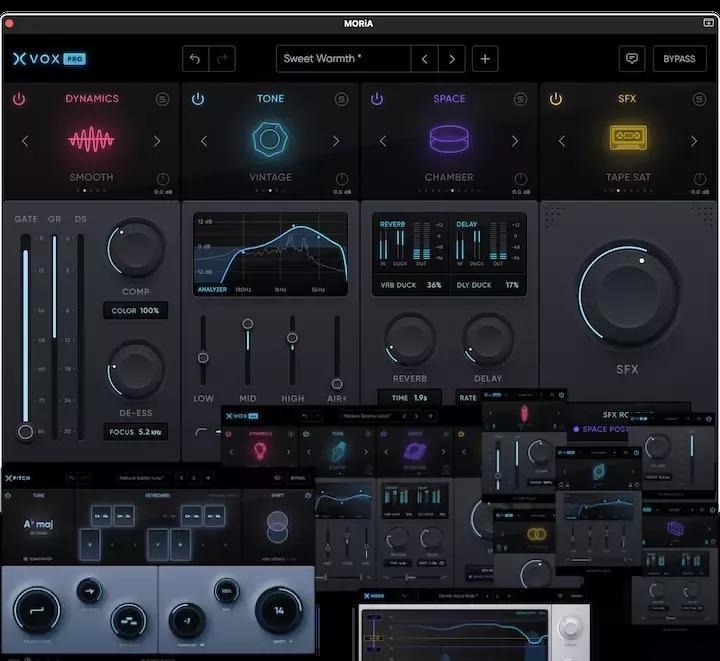Switch to next SFX style

point(693,141)
